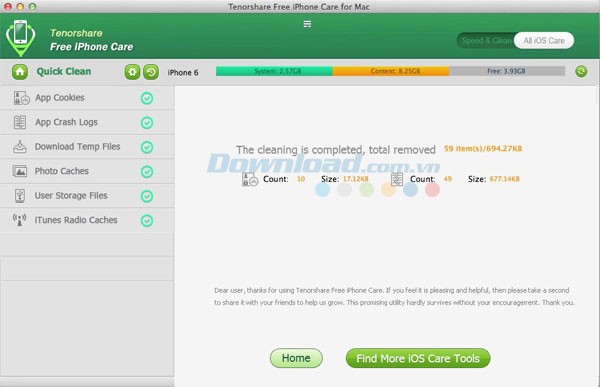Click the green Home icon beside Quick Clean
The height and width of the screenshot is (387, 600).
pos(20,72)
